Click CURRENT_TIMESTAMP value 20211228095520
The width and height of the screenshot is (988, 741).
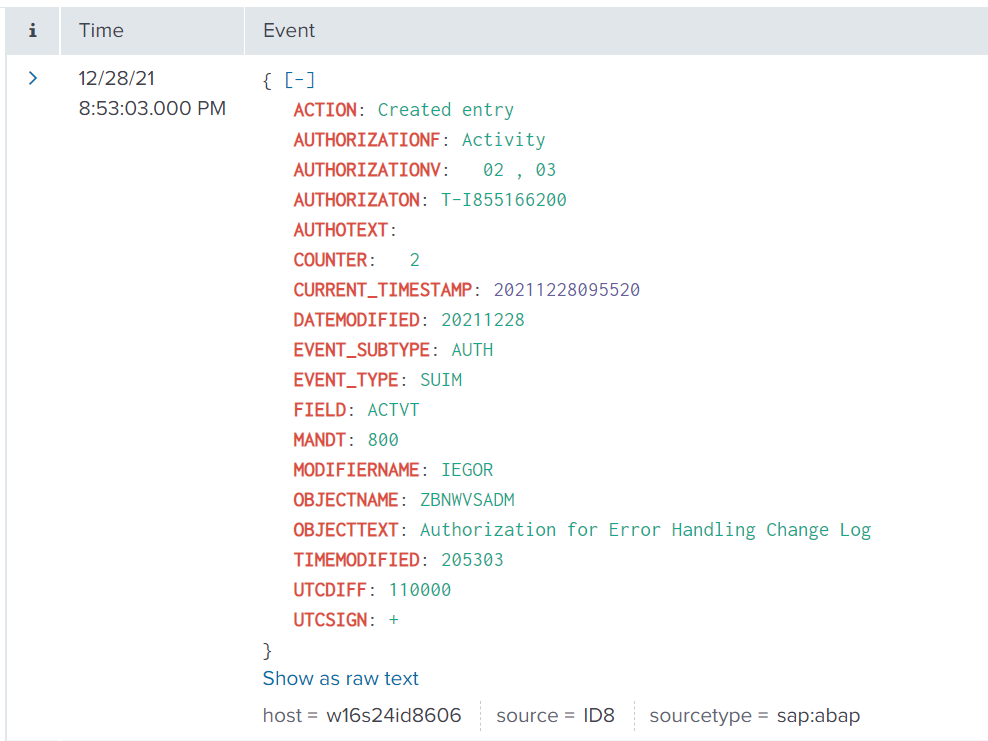click(x=566, y=290)
